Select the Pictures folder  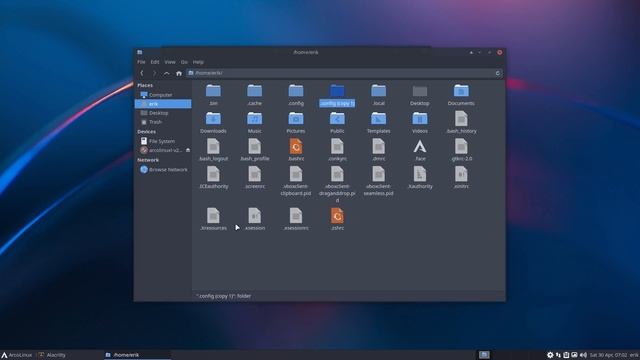coord(296,122)
